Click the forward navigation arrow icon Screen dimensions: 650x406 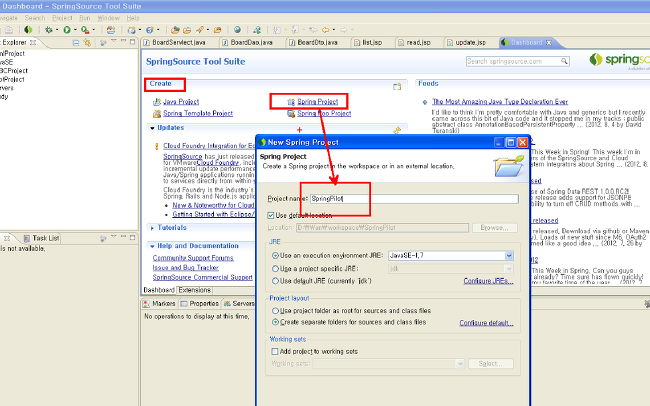pos(343,30)
